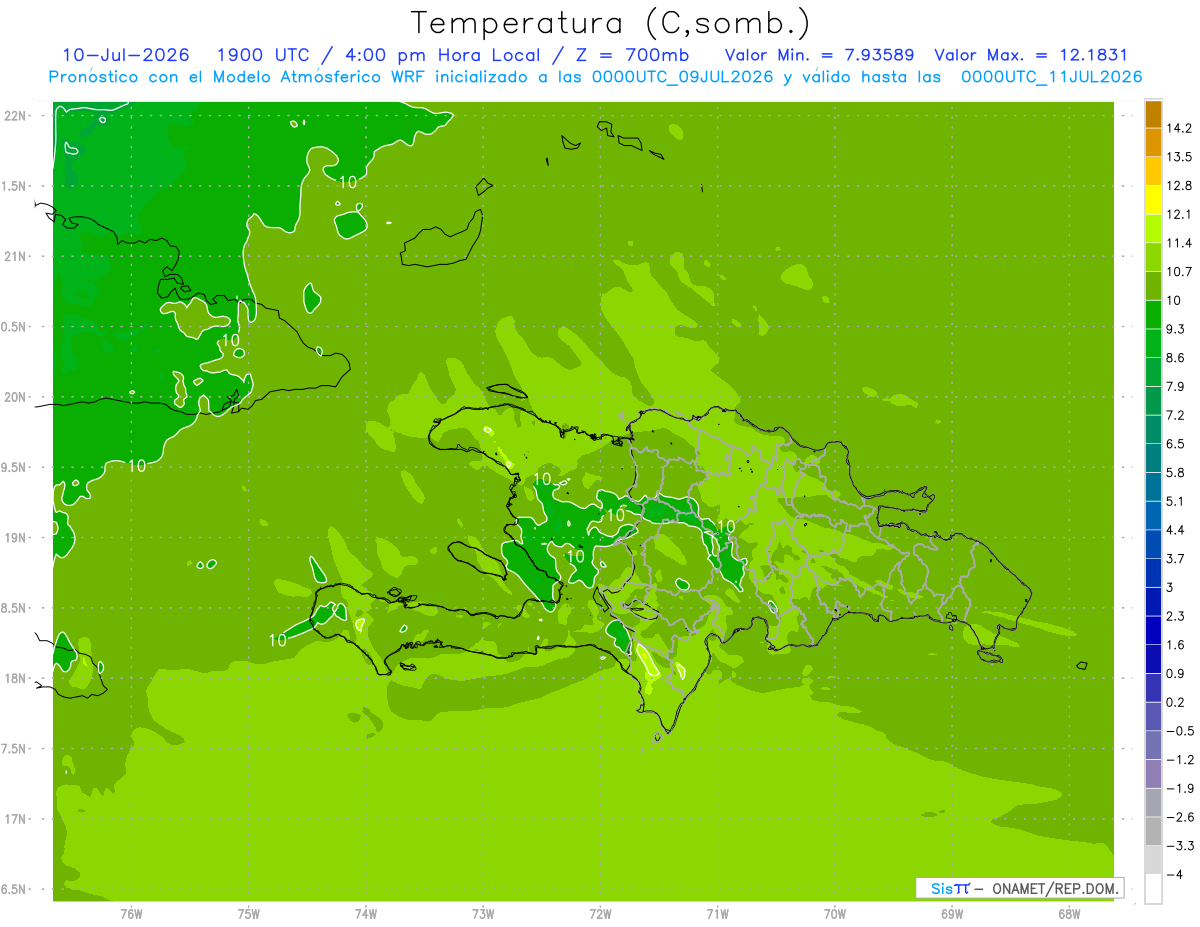The image size is (1200, 927).
Task: Select the 'Valor Max. = 12.1831' readout
Action: coord(1031,55)
